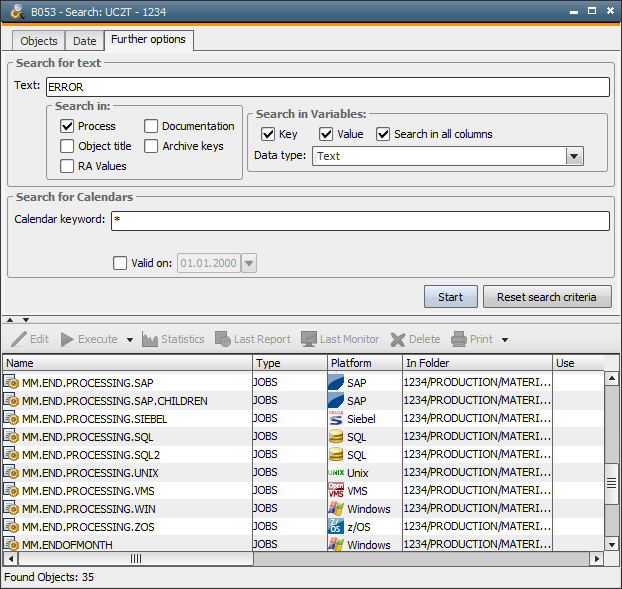Image resolution: width=622 pixels, height=589 pixels.
Task: Click job icon of MM.END.PROCESSING.SAP row
Action: 12,382
